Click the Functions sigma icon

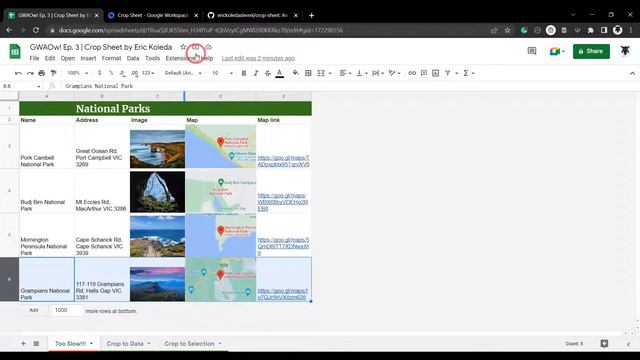[466, 73]
